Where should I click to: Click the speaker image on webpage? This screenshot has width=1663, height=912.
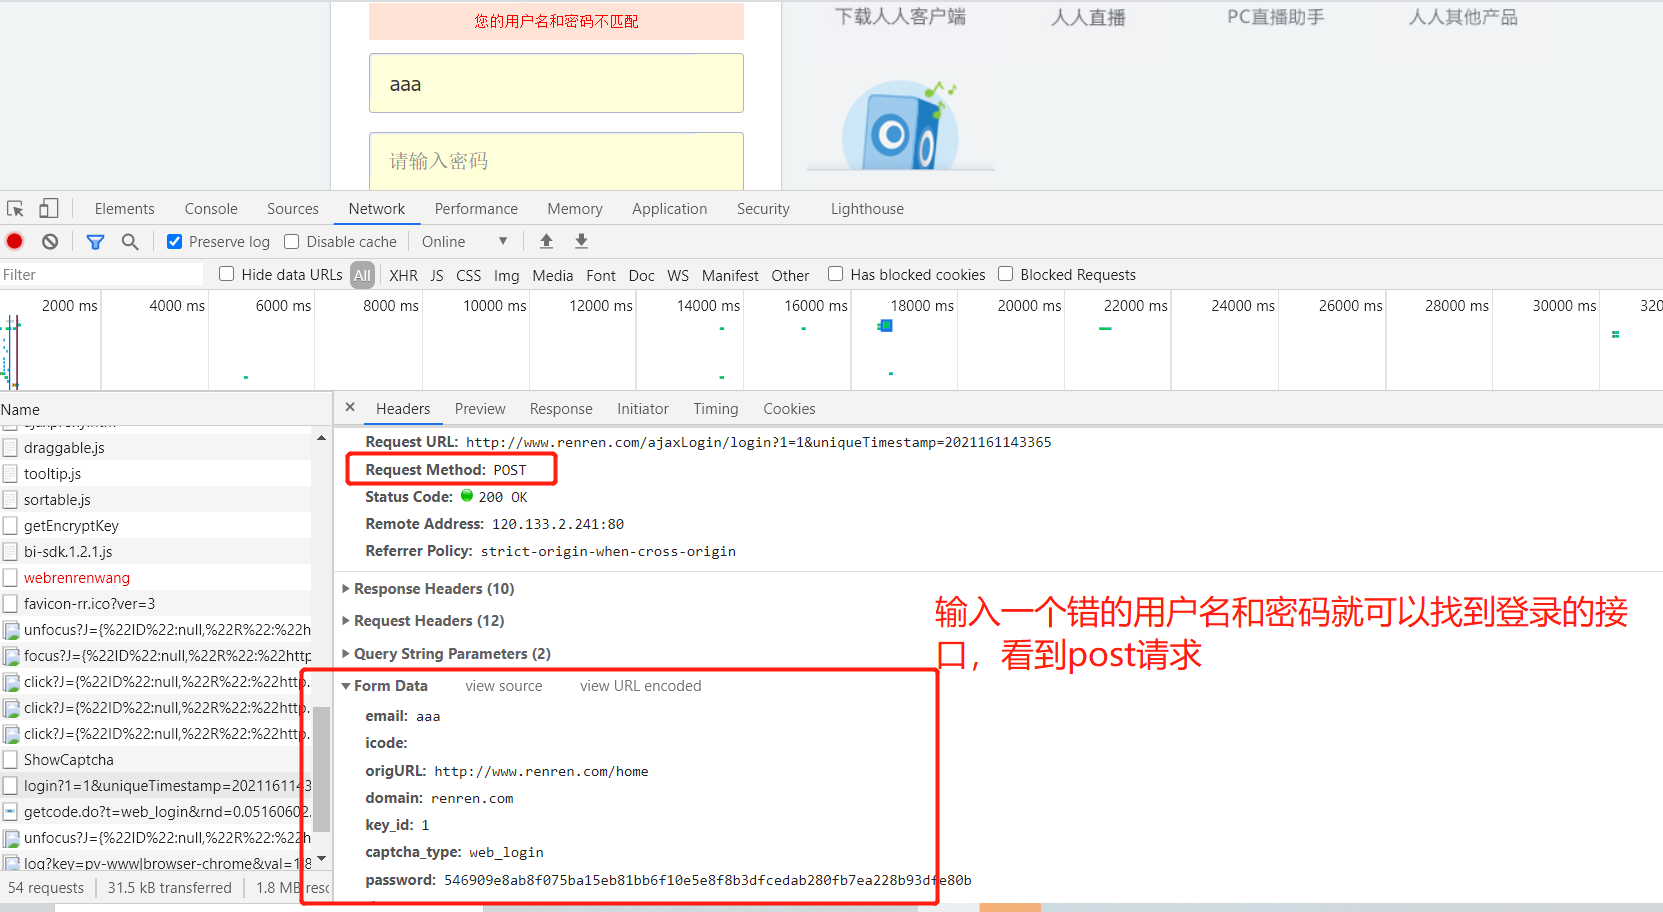coord(900,127)
